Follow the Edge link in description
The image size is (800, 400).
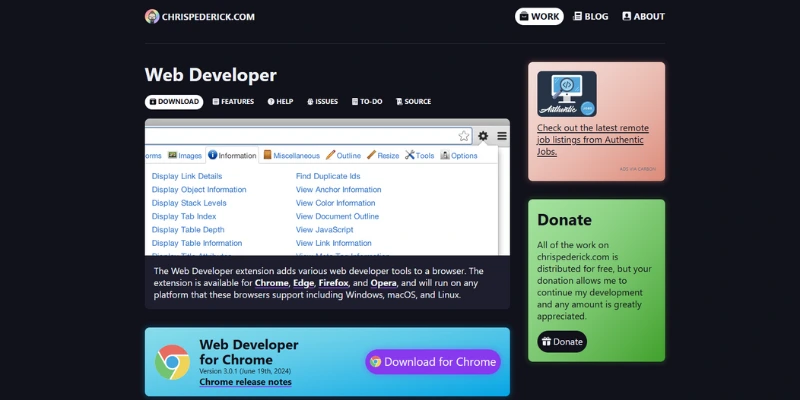pos(304,283)
